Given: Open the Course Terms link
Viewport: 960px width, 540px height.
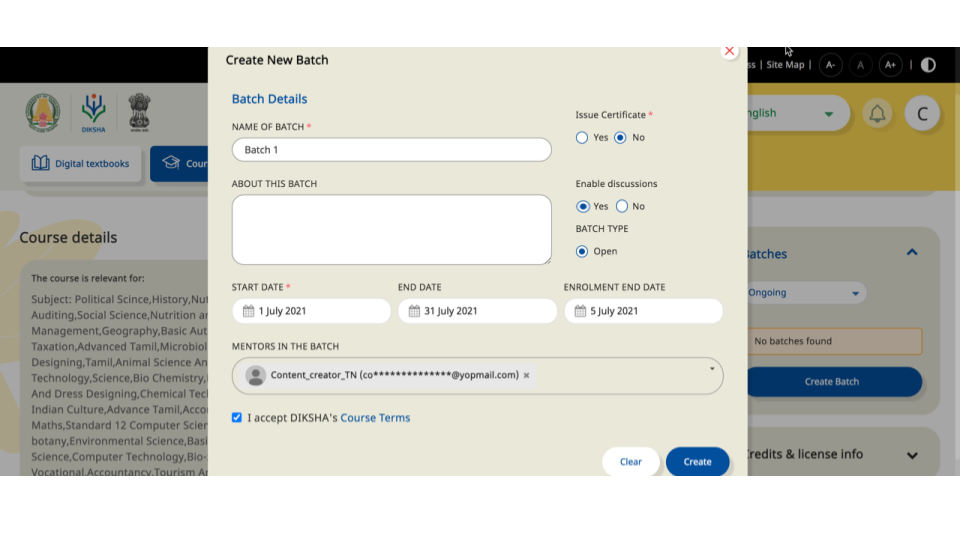Looking at the screenshot, I should pyautogui.click(x=375, y=418).
